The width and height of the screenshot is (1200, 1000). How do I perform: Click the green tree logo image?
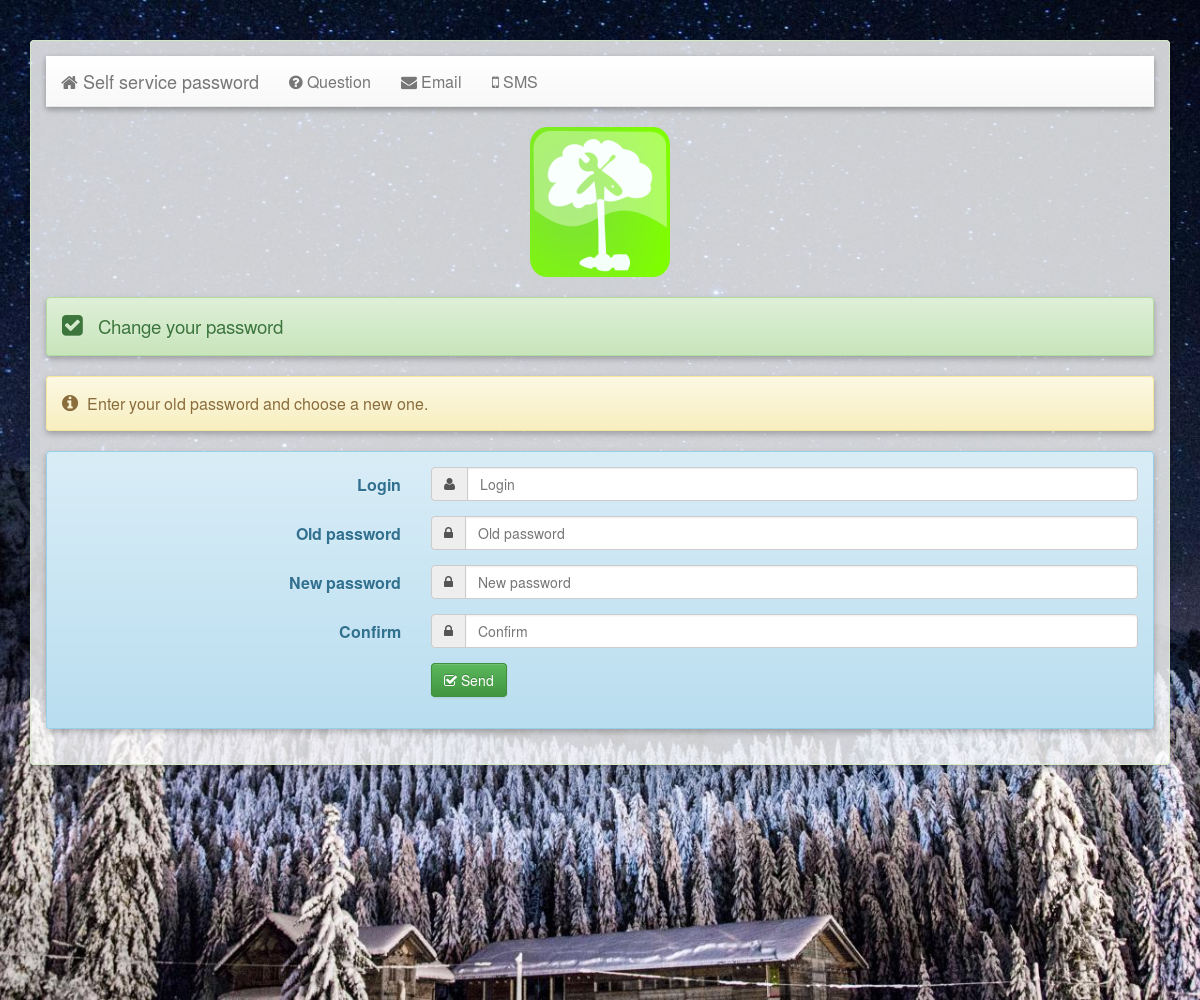click(x=600, y=202)
